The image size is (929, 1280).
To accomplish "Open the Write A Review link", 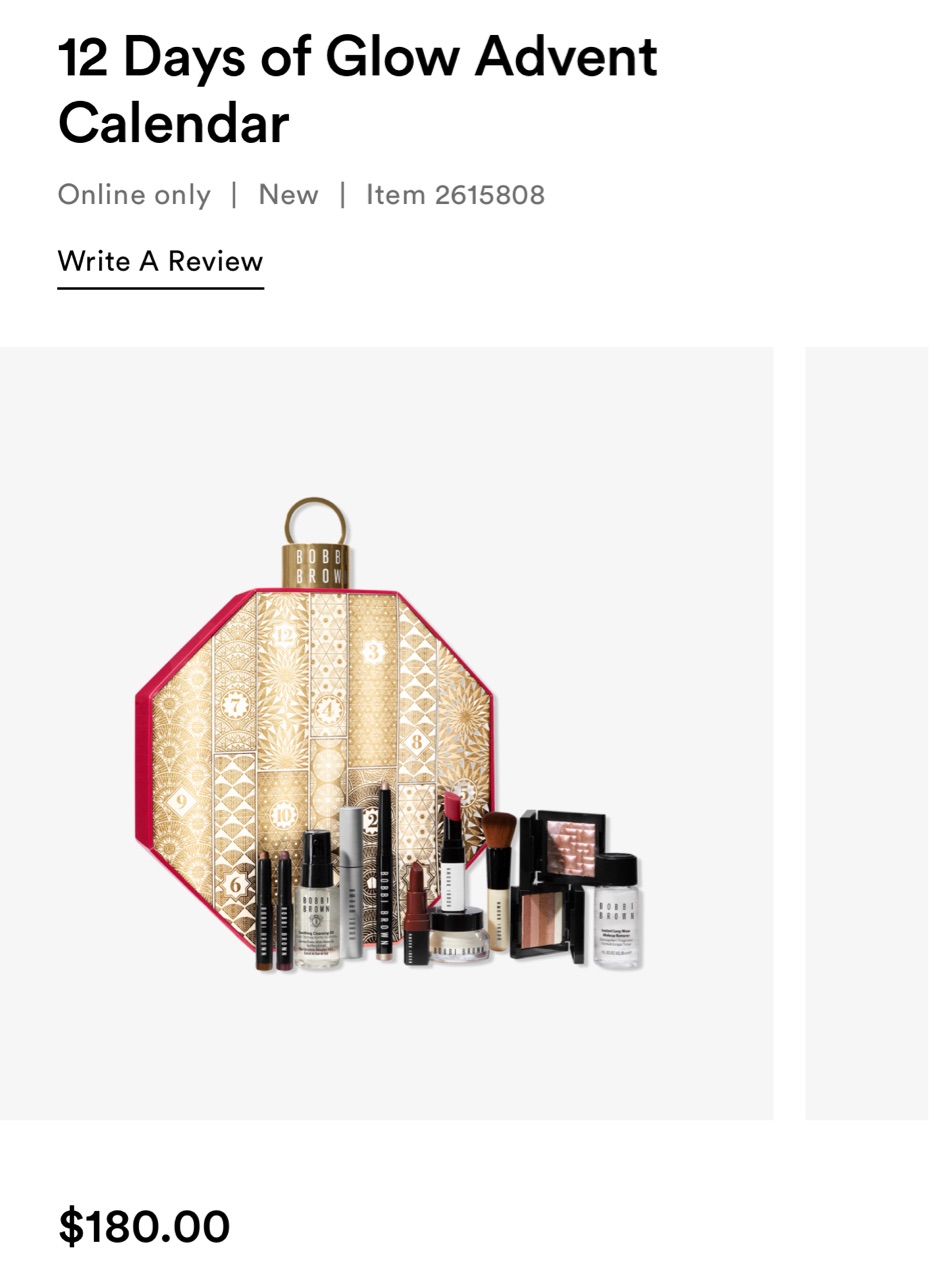I will click(160, 262).
